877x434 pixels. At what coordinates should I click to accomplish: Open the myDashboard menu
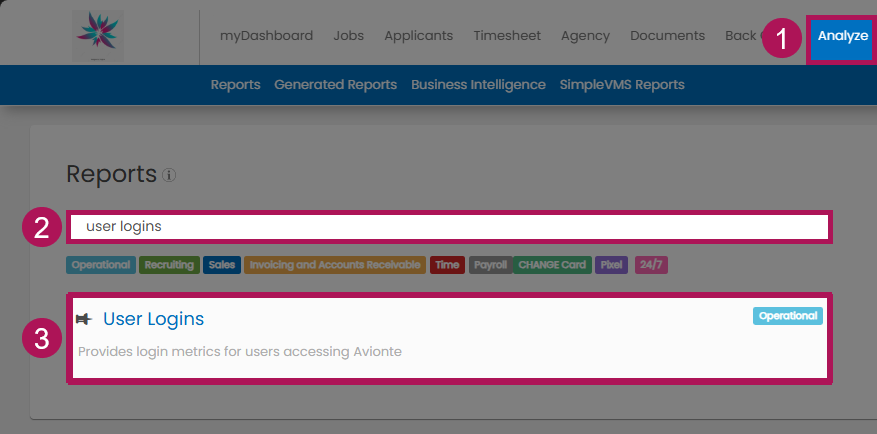[266, 36]
